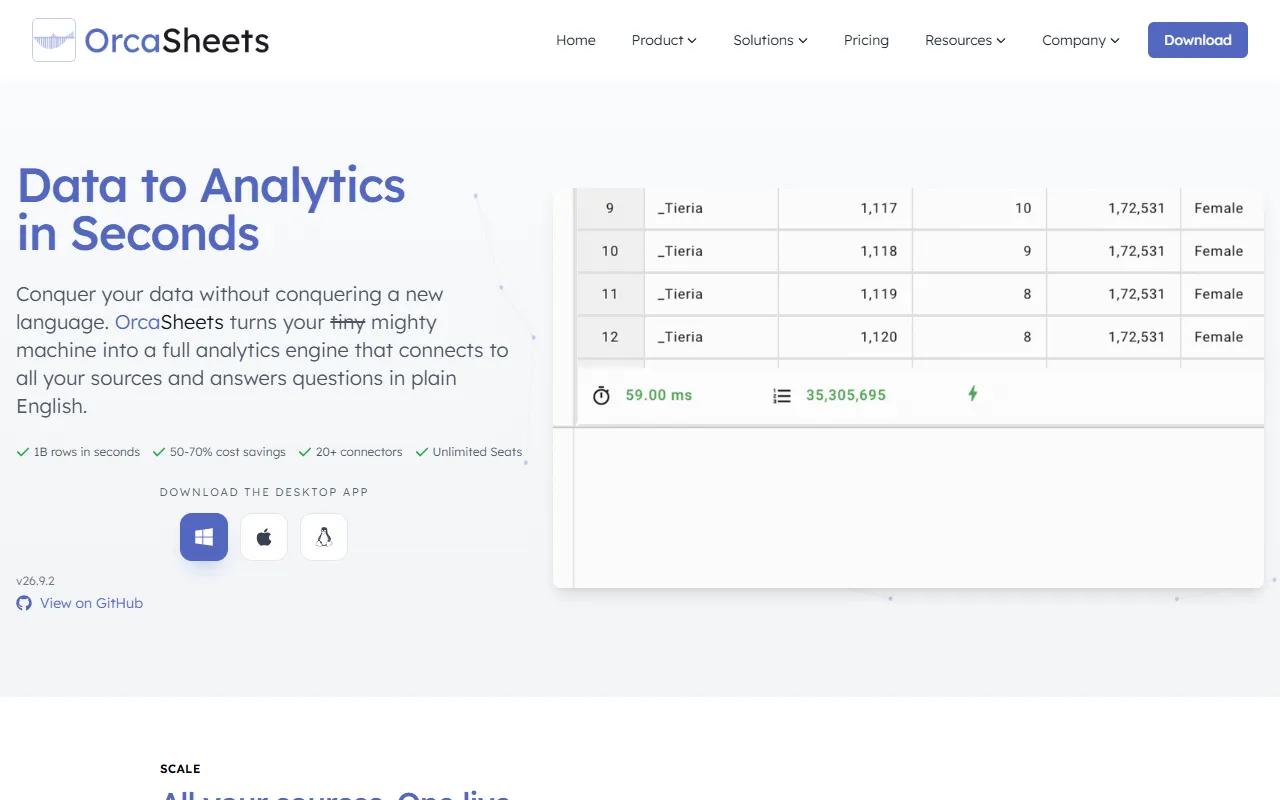Expand the Product menu

(664, 40)
